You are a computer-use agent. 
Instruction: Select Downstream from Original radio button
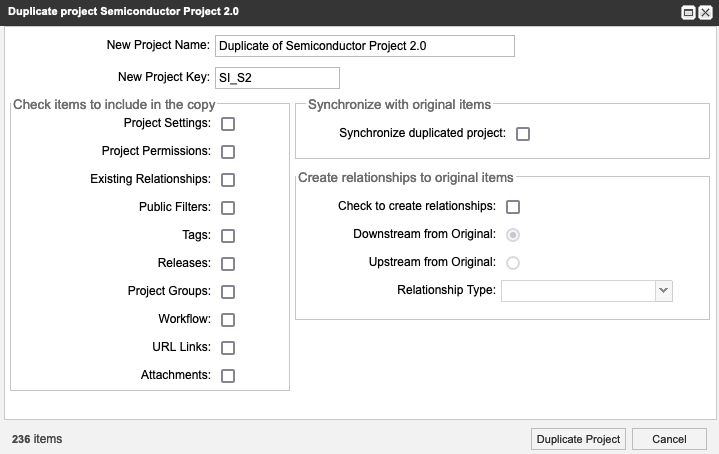(513, 235)
